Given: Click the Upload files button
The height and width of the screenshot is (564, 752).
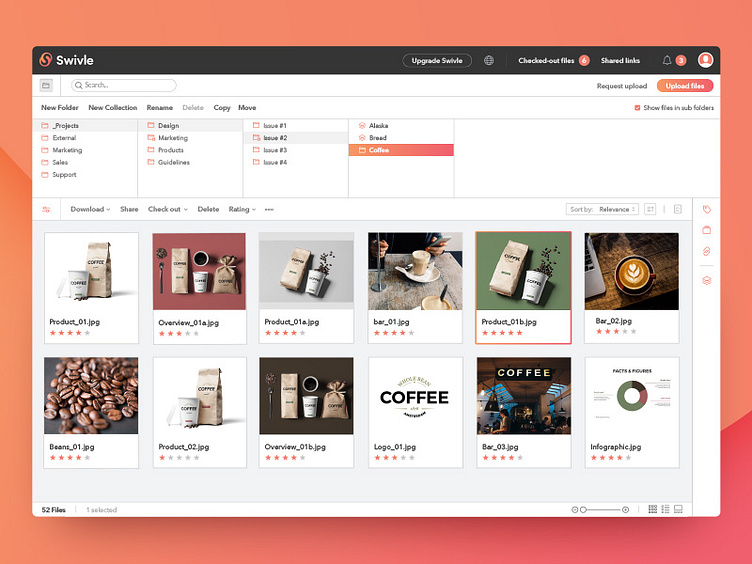Looking at the screenshot, I should click(685, 86).
